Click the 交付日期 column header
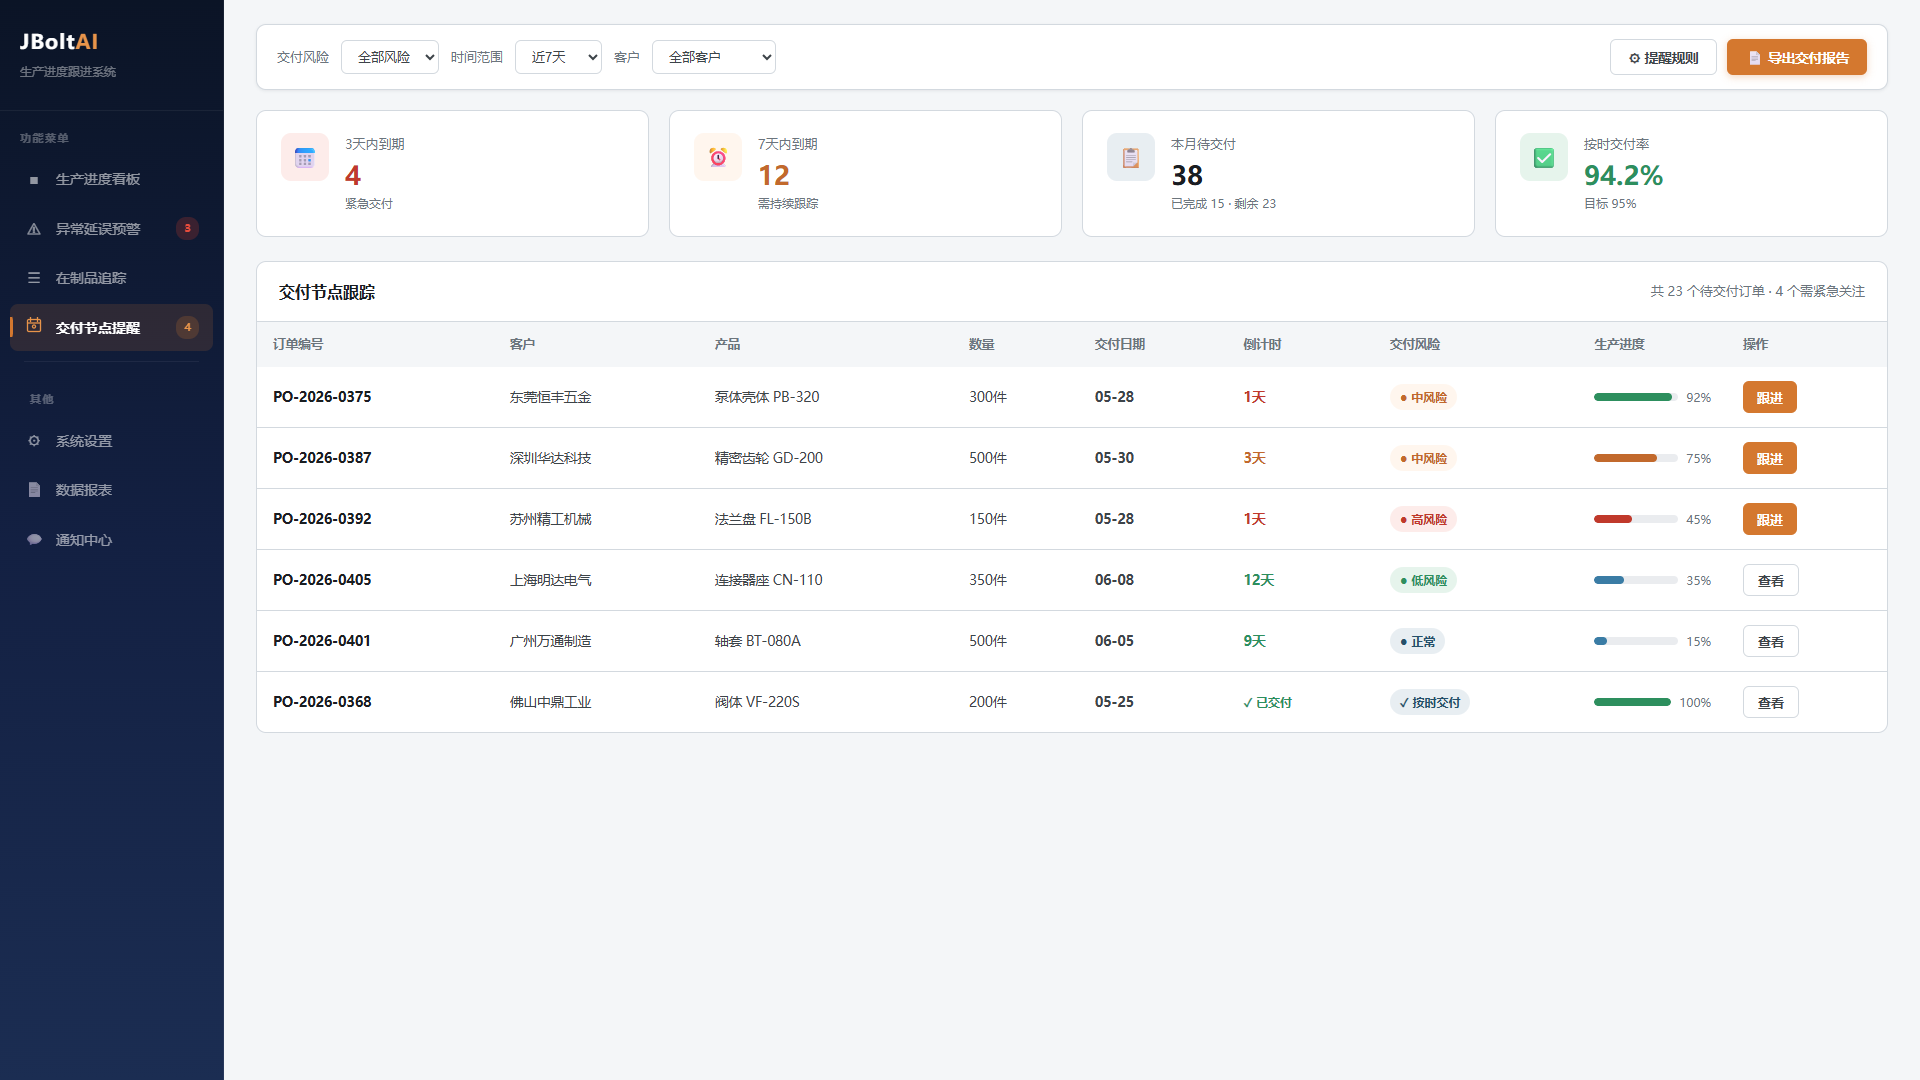 tap(1120, 344)
